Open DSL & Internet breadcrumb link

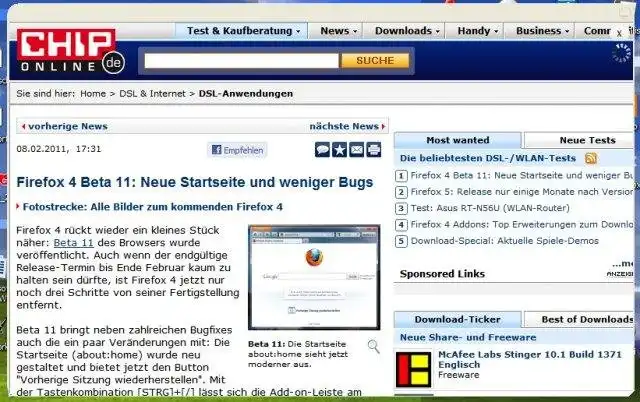(x=152, y=94)
